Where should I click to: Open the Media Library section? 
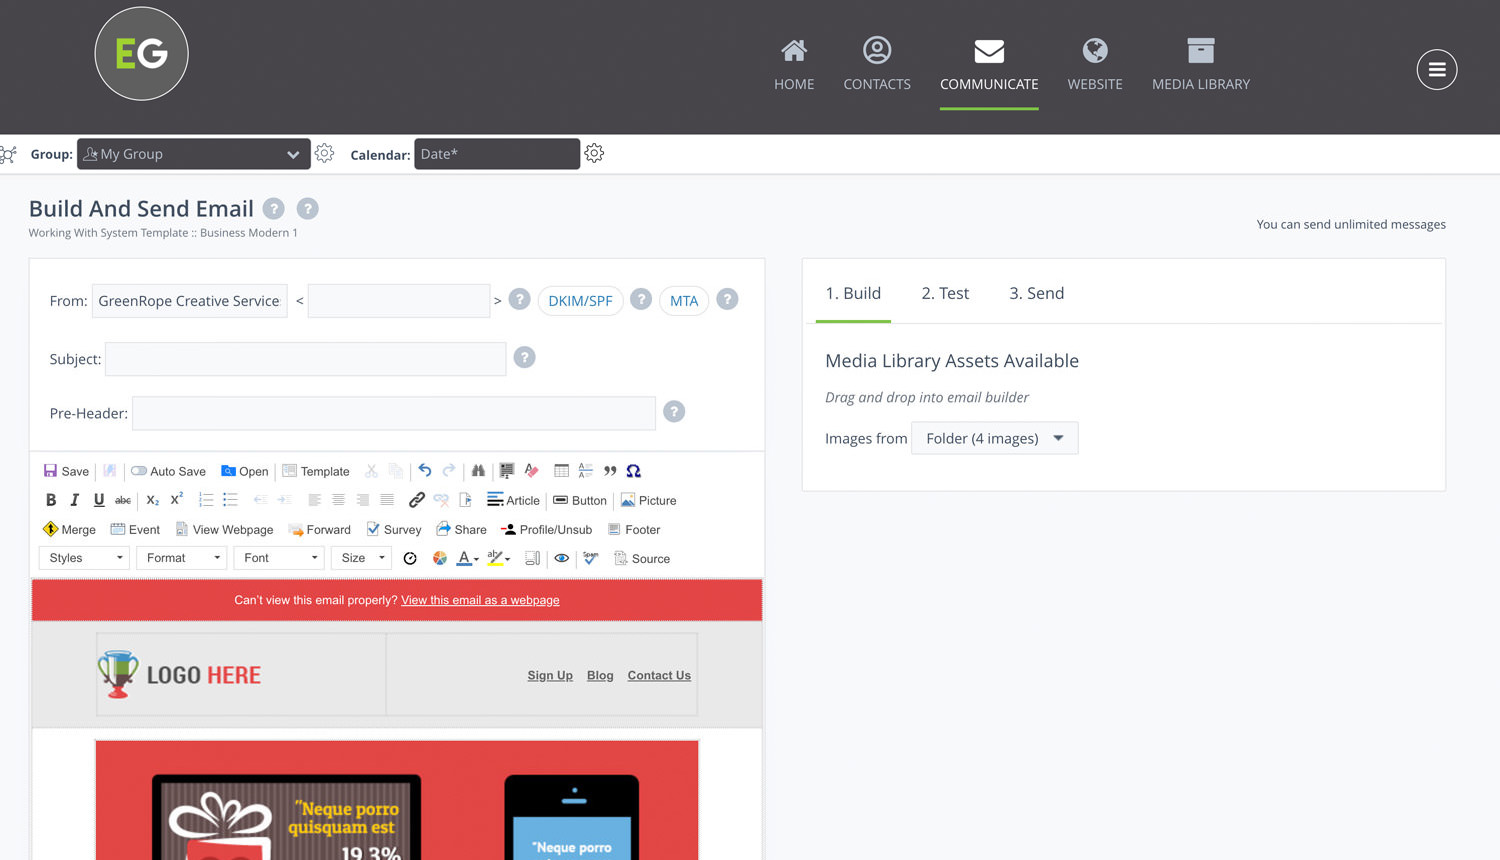[1201, 65]
